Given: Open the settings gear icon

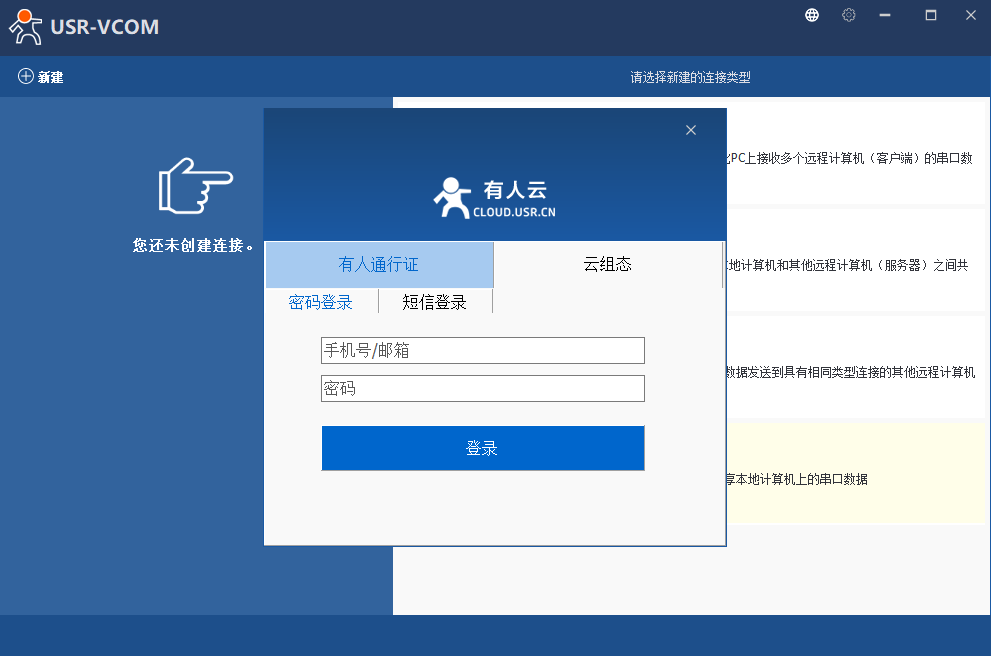Looking at the screenshot, I should (x=849, y=15).
